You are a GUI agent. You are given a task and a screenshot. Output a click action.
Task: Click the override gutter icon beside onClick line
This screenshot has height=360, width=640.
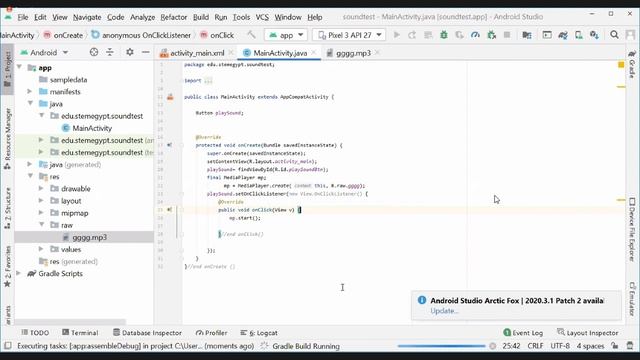pyautogui.click(x=169, y=210)
